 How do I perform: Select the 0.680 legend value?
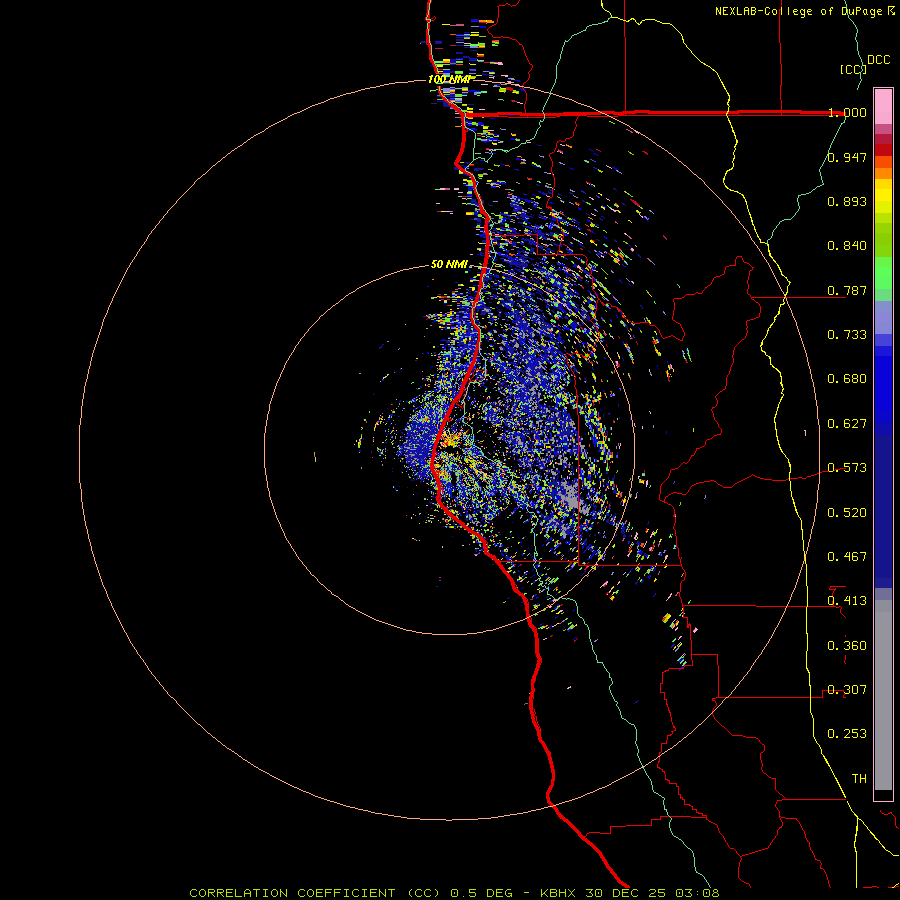point(847,379)
